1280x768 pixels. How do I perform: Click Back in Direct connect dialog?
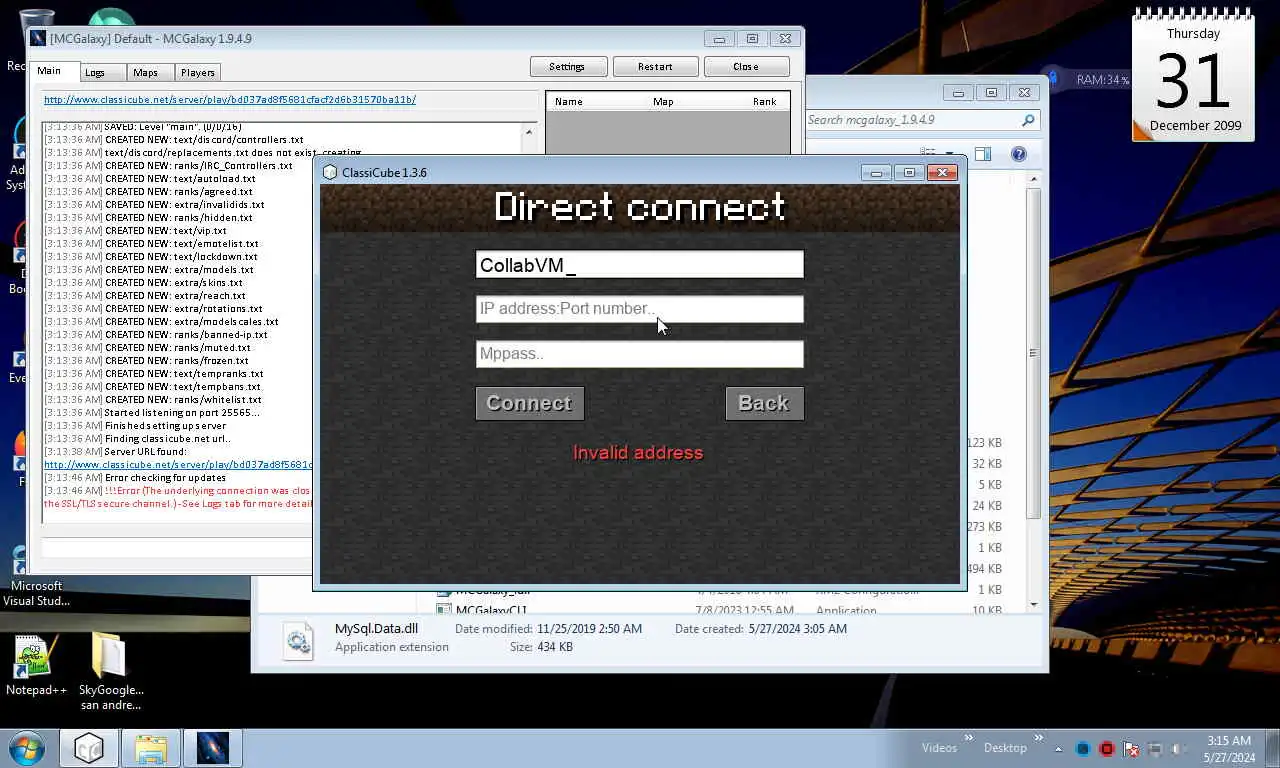click(x=764, y=403)
